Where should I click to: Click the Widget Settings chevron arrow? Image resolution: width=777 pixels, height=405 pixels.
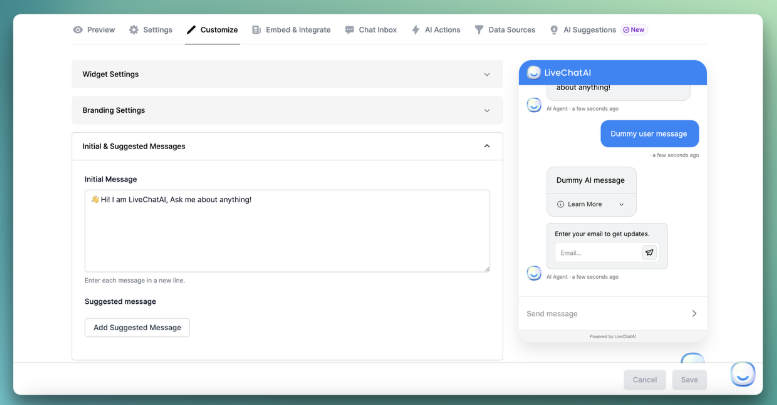(x=487, y=74)
